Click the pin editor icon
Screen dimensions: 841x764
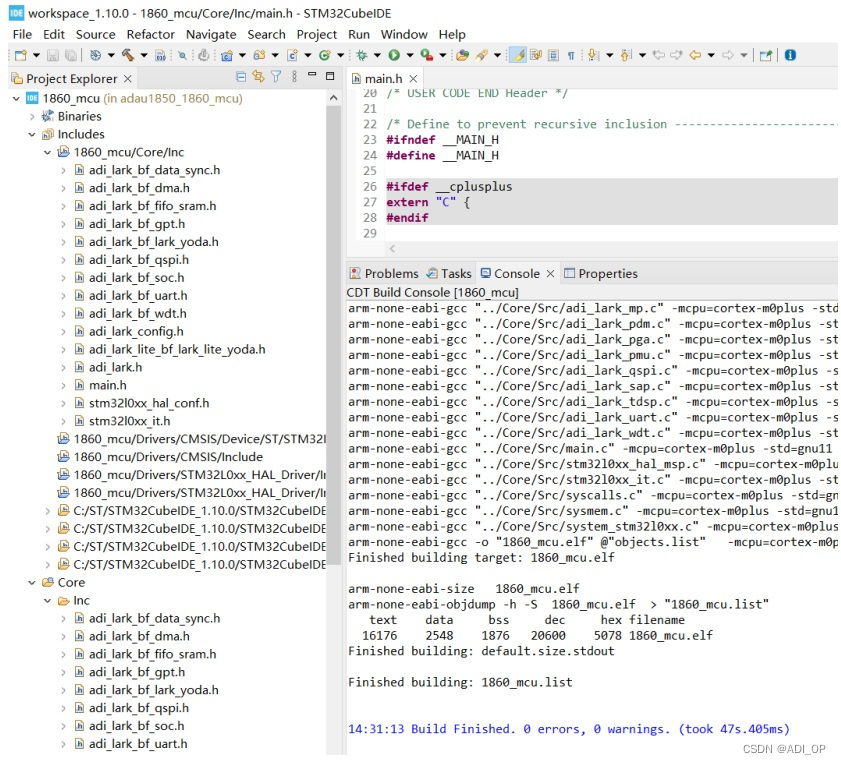[x=766, y=55]
